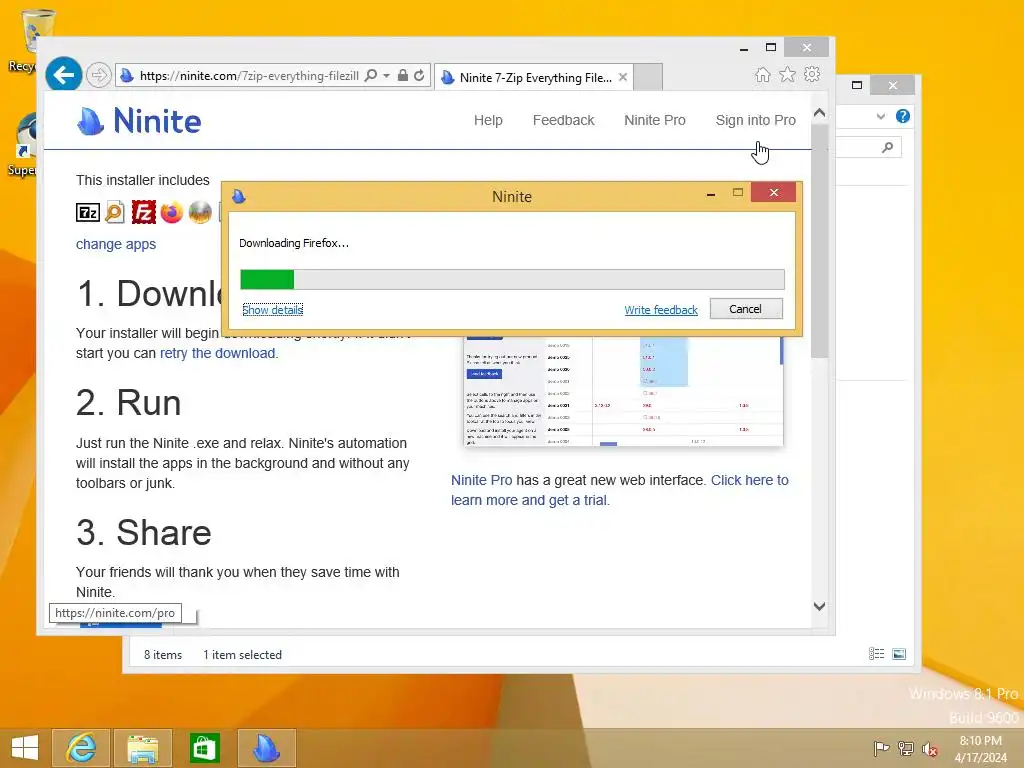Open address bar autocomplete dropdown arrow
The height and width of the screenshot is (768, 1024).
387,76
